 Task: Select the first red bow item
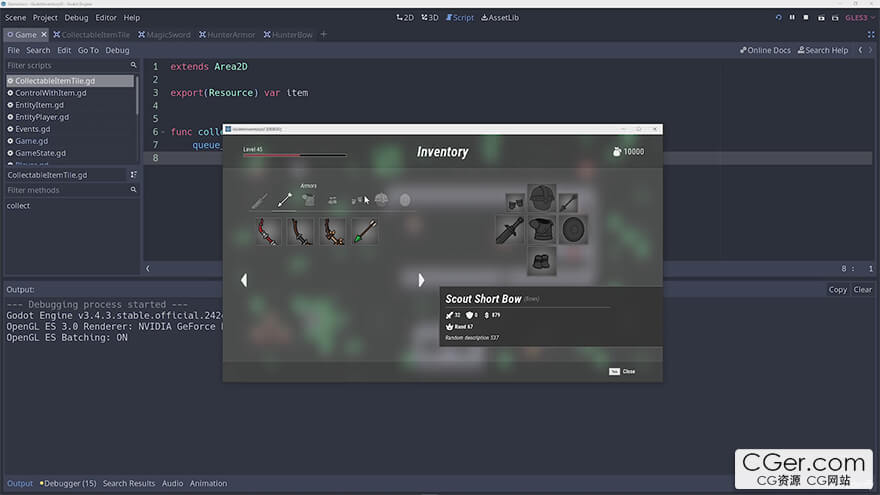pyautogui.click(x=268, y=231)
